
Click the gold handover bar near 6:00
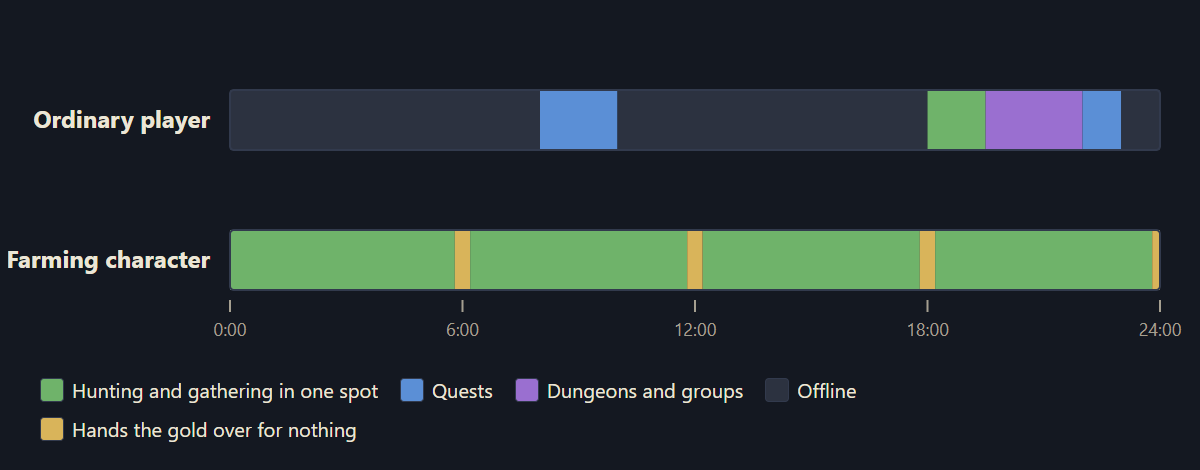coord(462,260)
